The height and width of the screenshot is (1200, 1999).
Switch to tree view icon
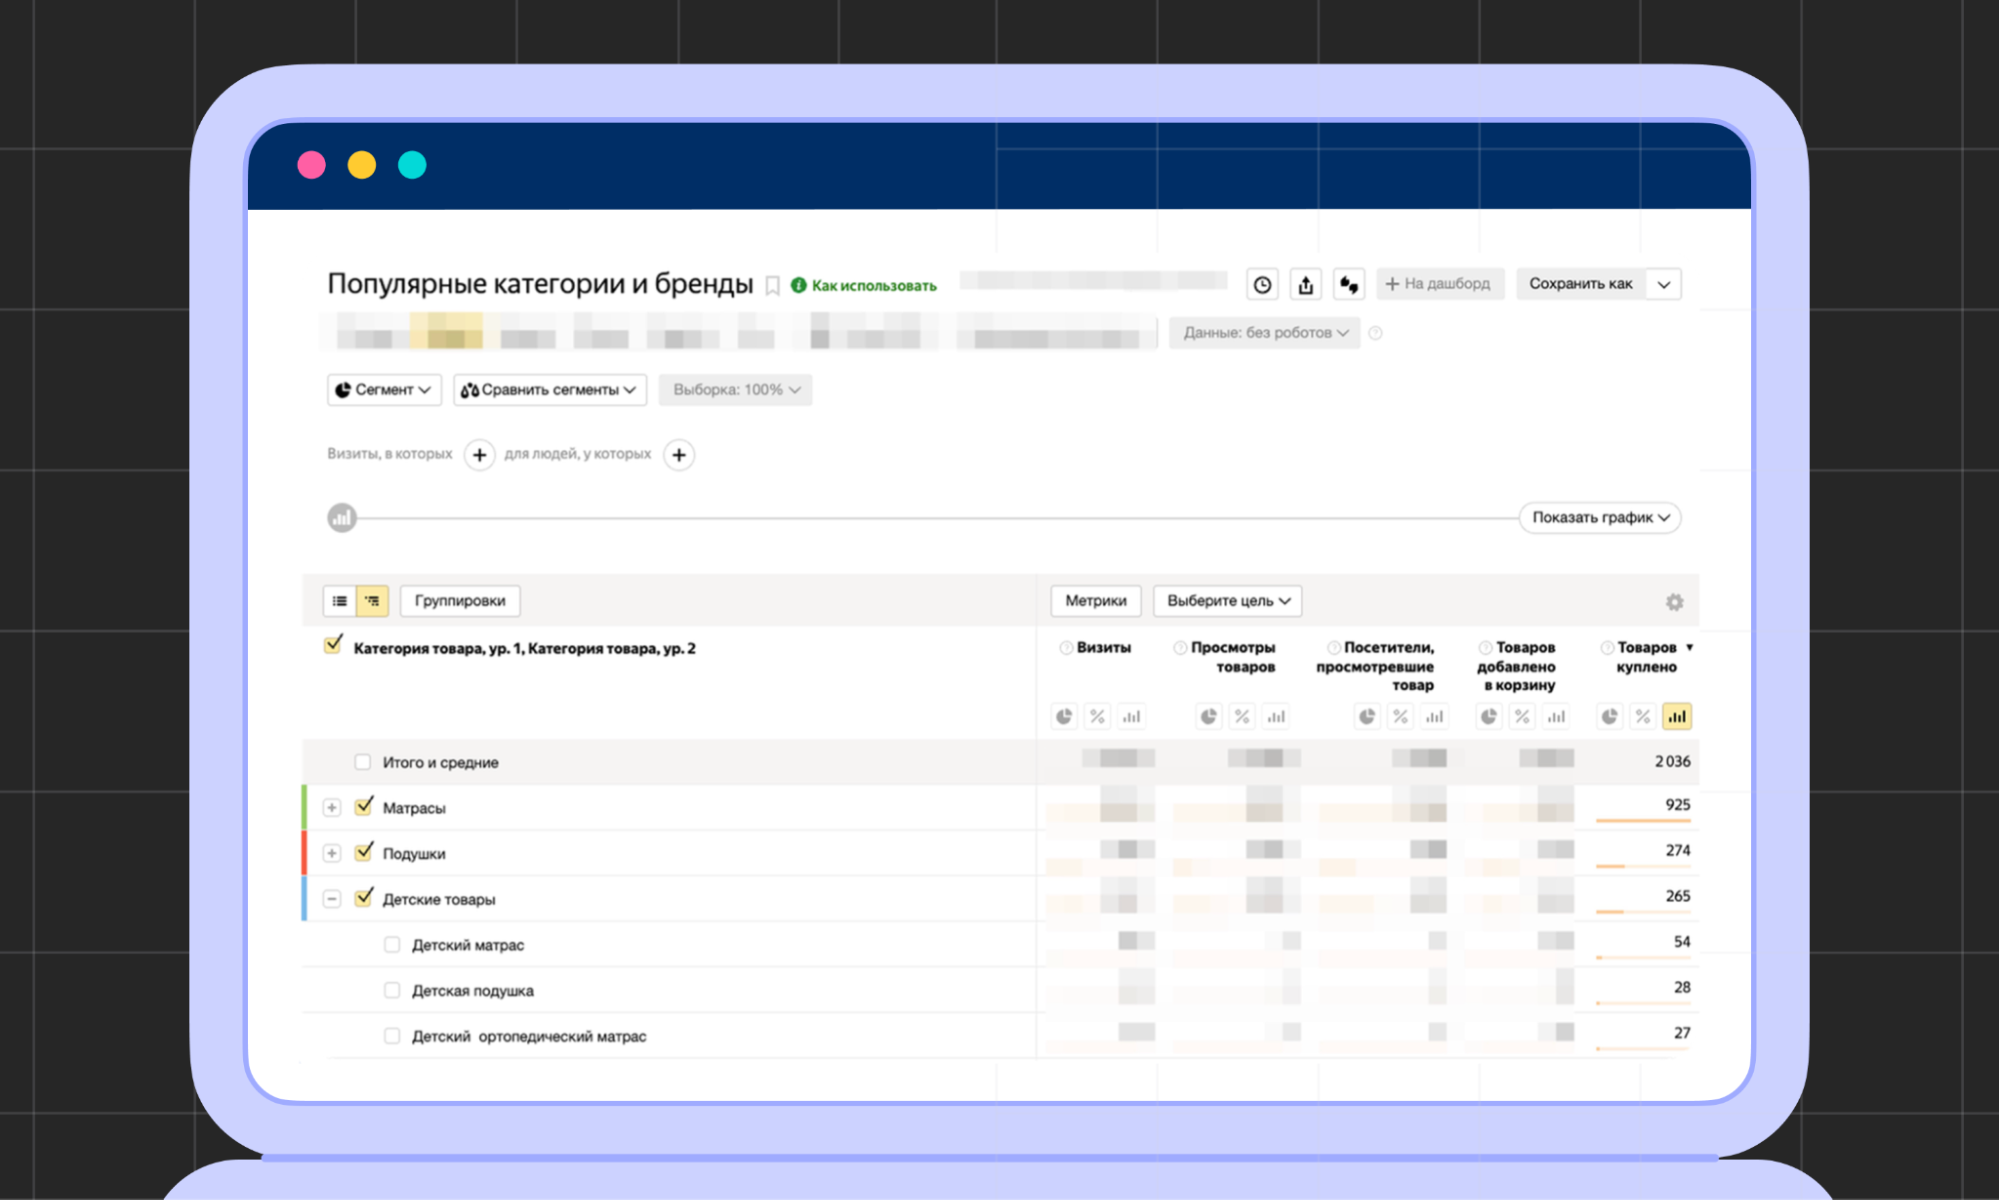tap(372, 601)
